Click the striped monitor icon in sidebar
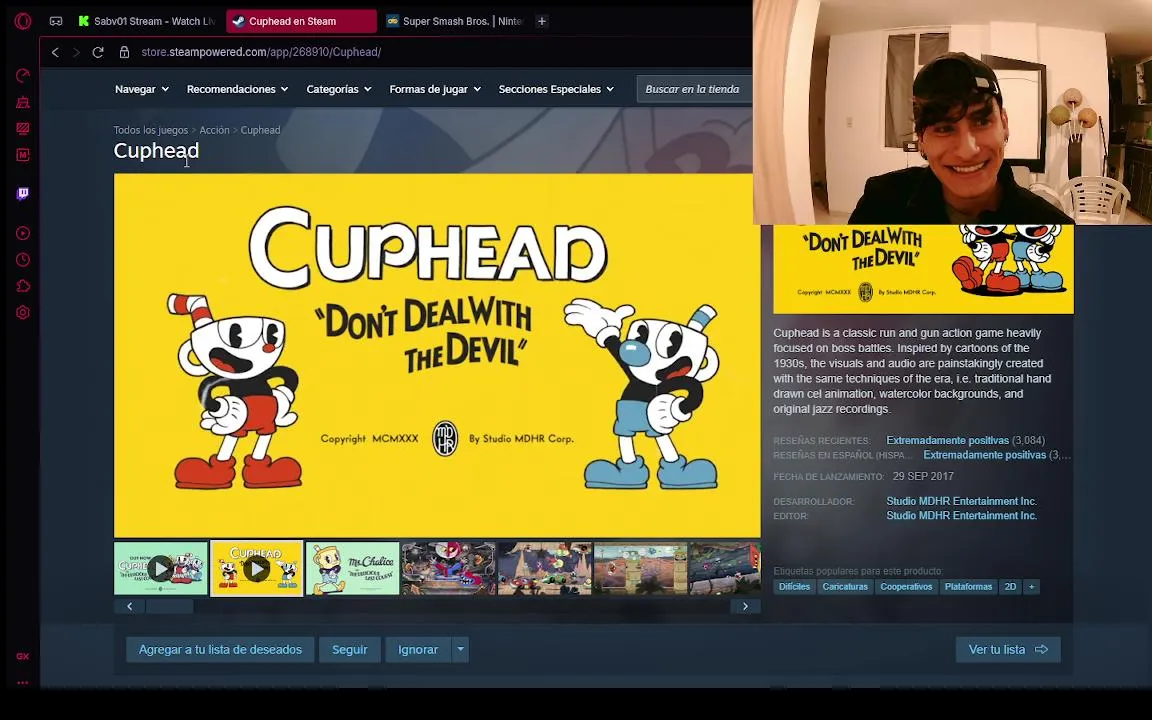This screenshot has height=720, width=1152. tap(23, 129)
